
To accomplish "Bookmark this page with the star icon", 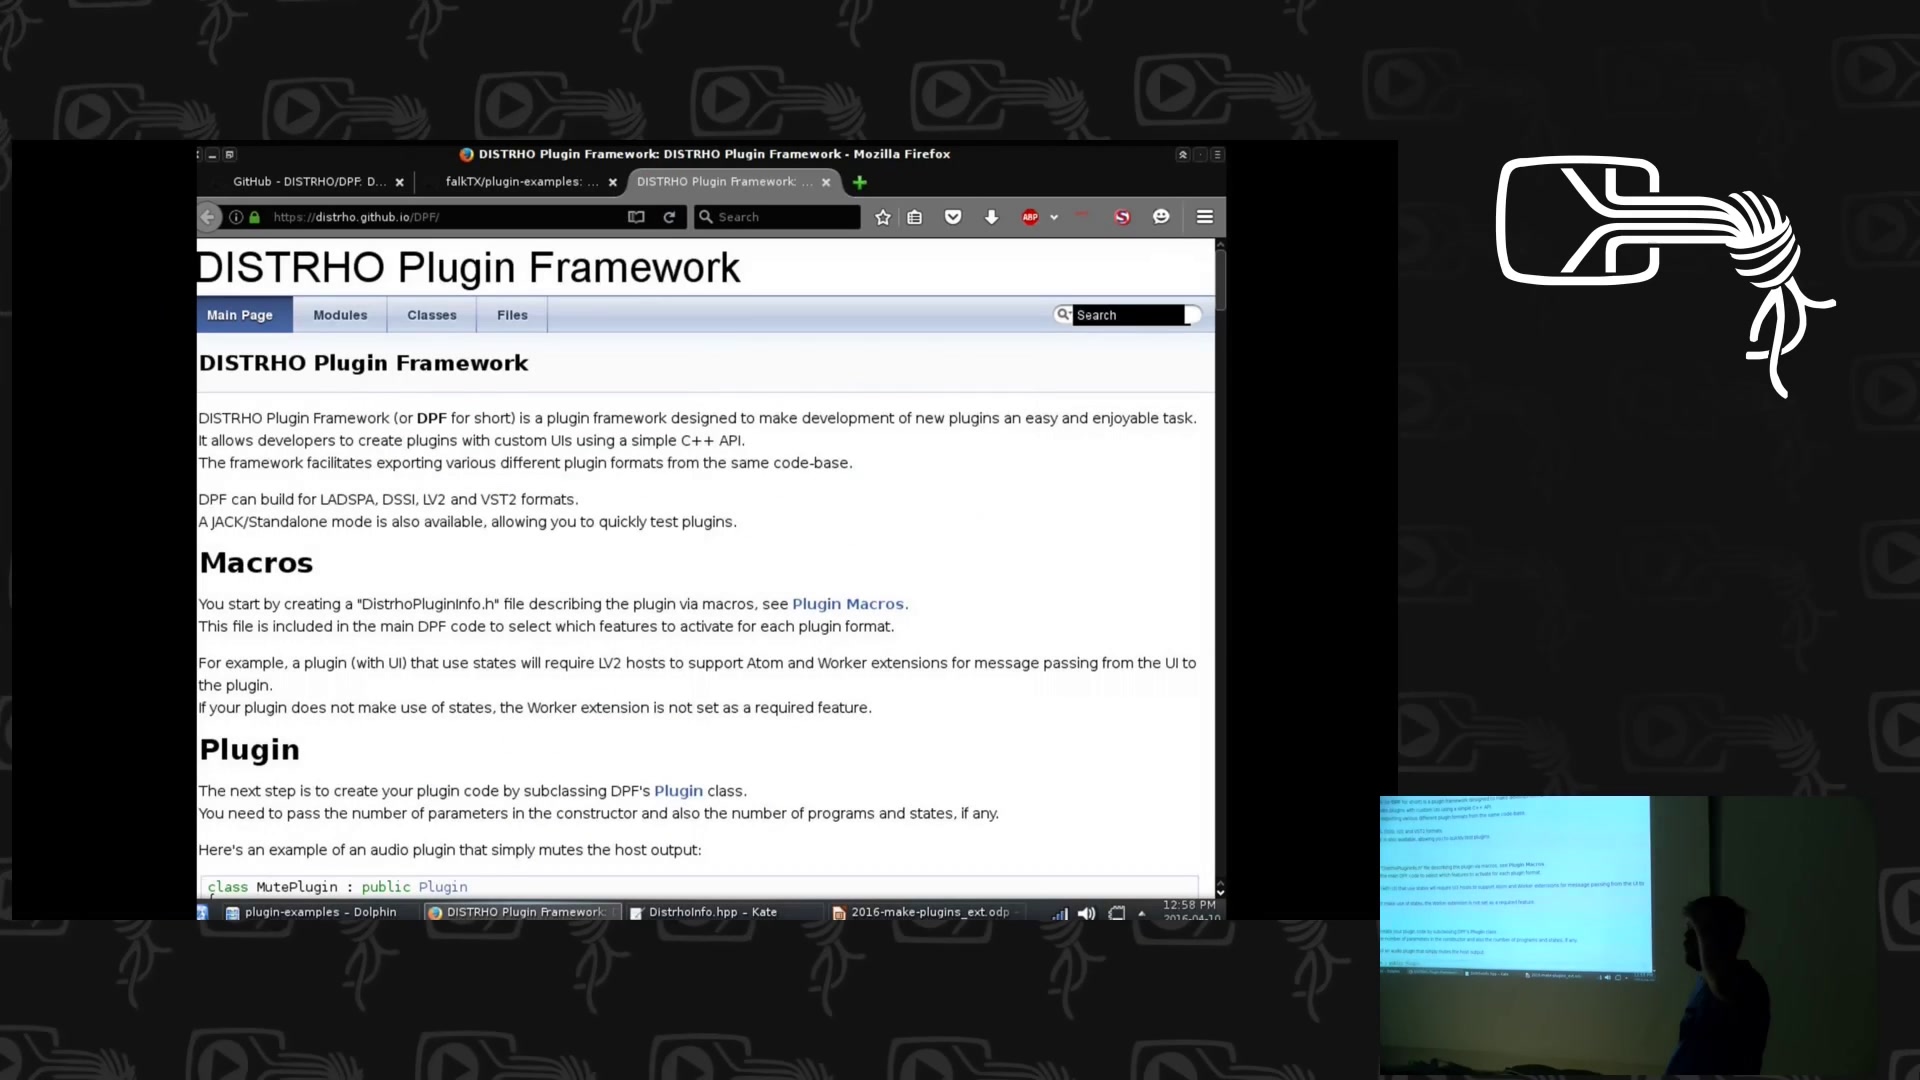I will click(883, 217).
